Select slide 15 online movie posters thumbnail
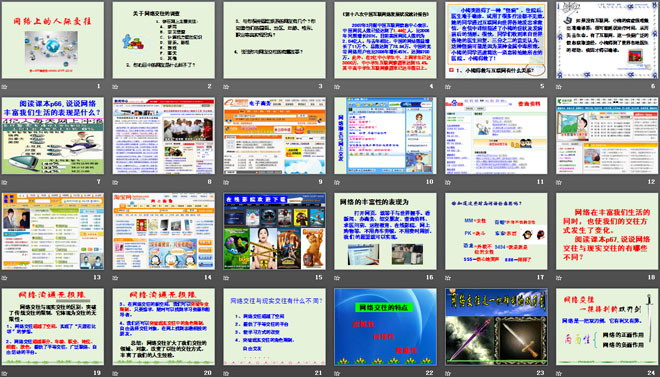Viewport: 660px width, 377px height. click(x=274, y=231)
